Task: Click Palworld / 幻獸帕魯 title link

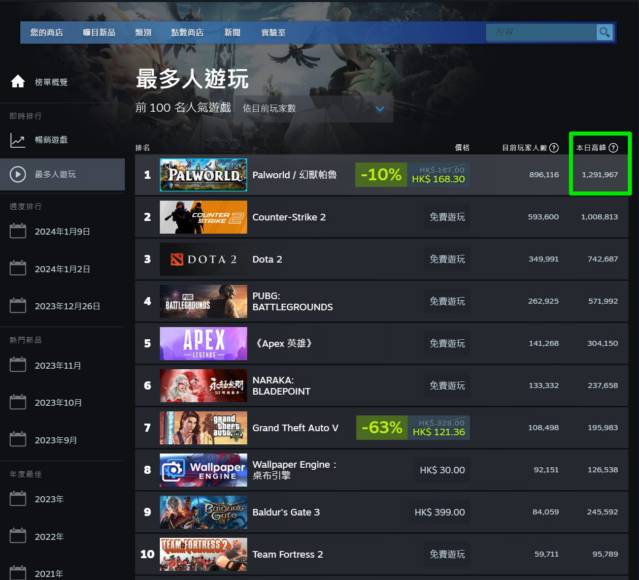Action: point(294,175)
